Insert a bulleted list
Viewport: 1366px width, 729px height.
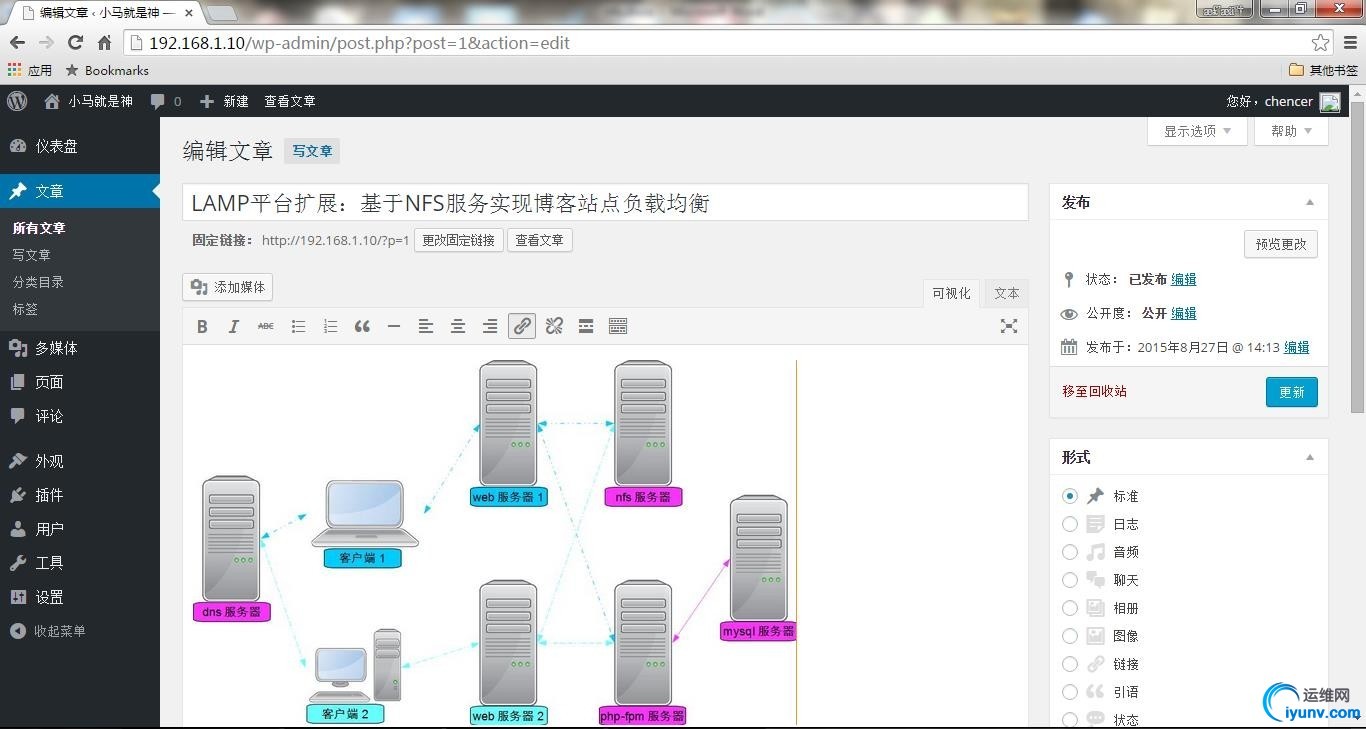point(298,326)
